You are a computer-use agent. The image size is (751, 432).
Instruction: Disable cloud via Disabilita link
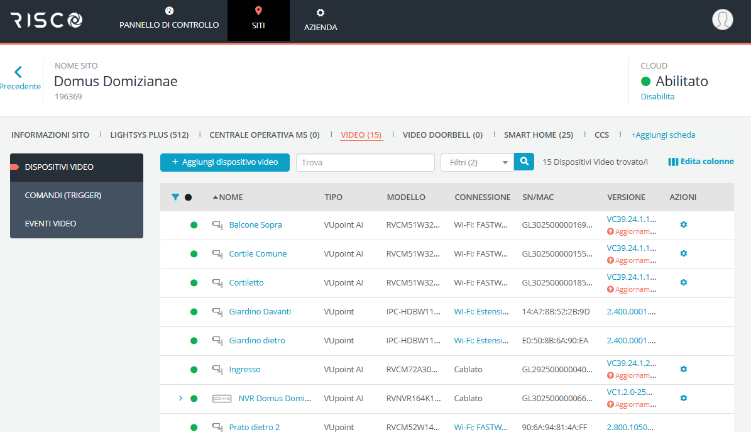point(657,97)
